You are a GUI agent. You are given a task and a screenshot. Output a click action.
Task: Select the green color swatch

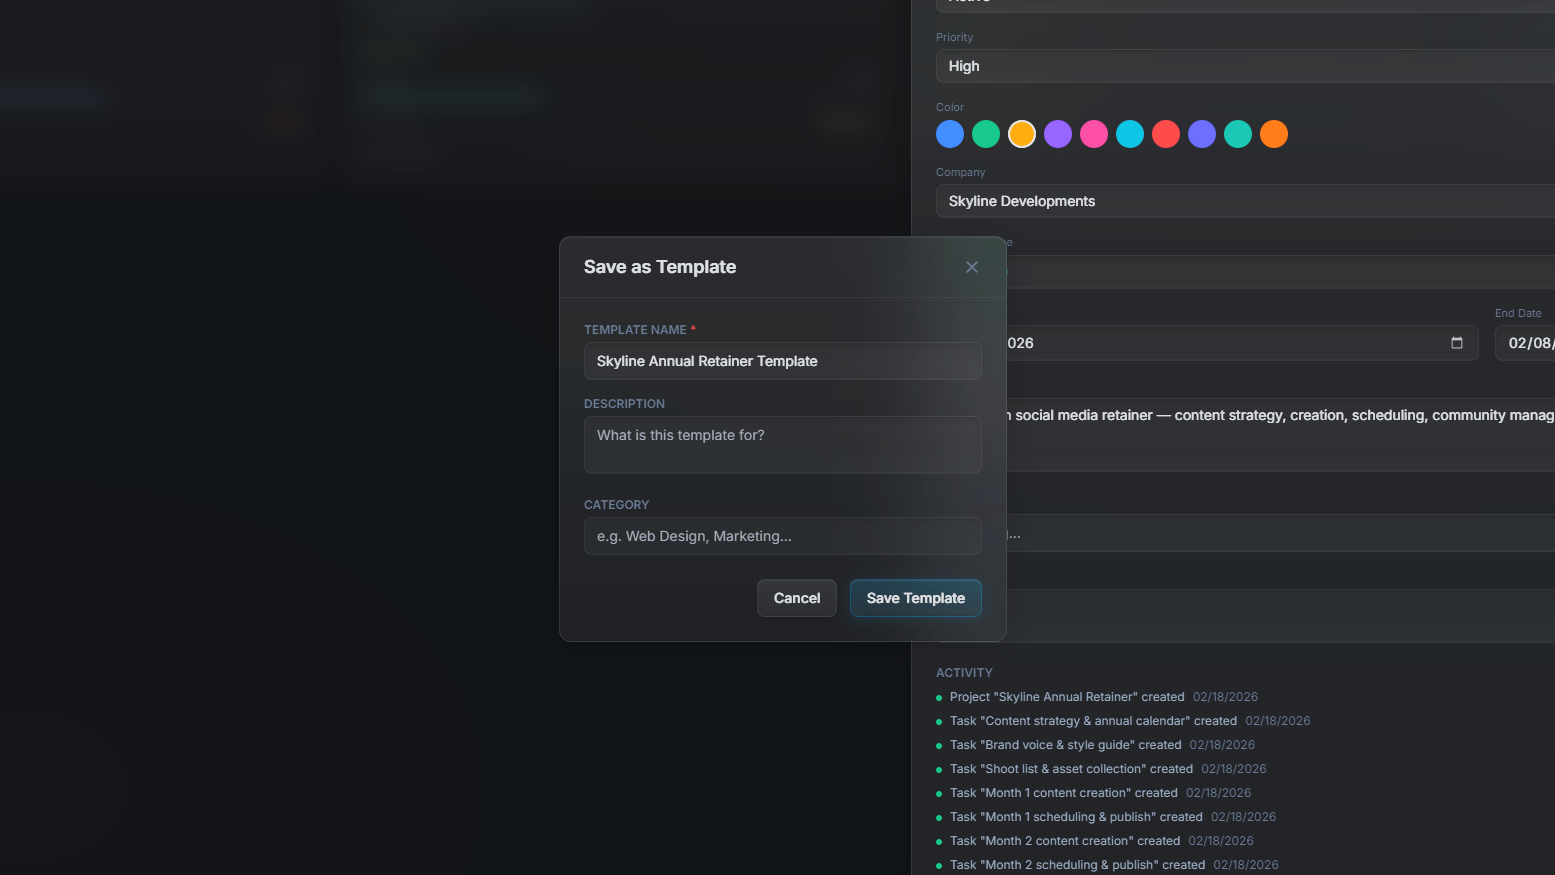[x=986, y=134]
